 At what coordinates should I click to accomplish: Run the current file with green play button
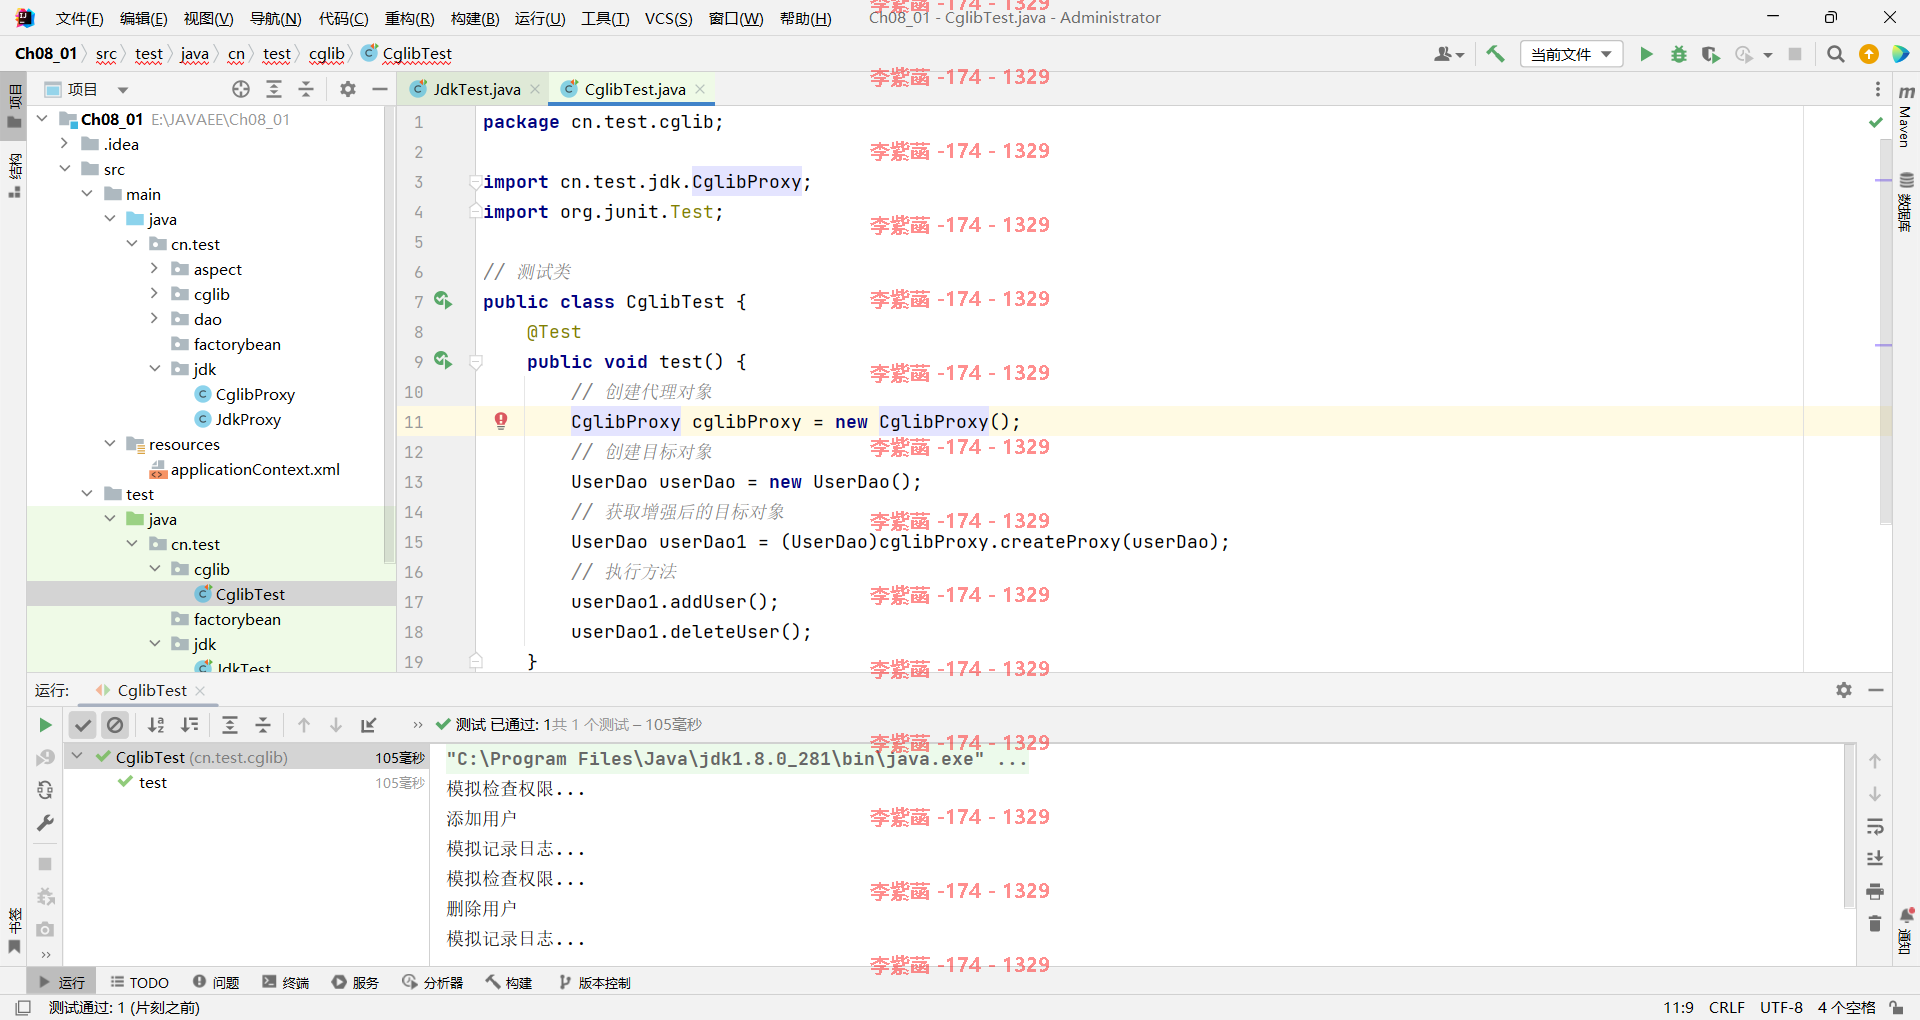[1646, 54]
